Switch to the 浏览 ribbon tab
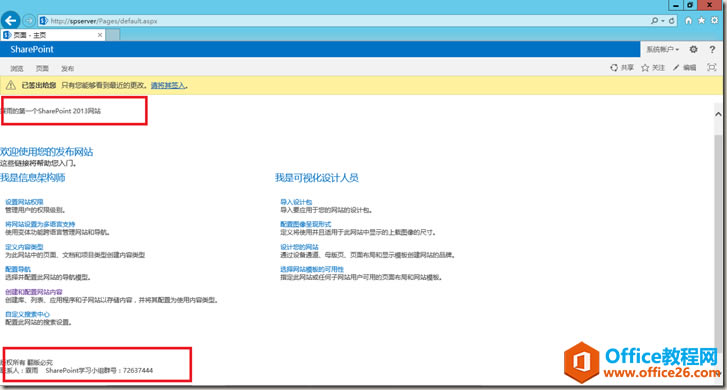The height and width of the screenshot is (390, 727). (17, 68)
